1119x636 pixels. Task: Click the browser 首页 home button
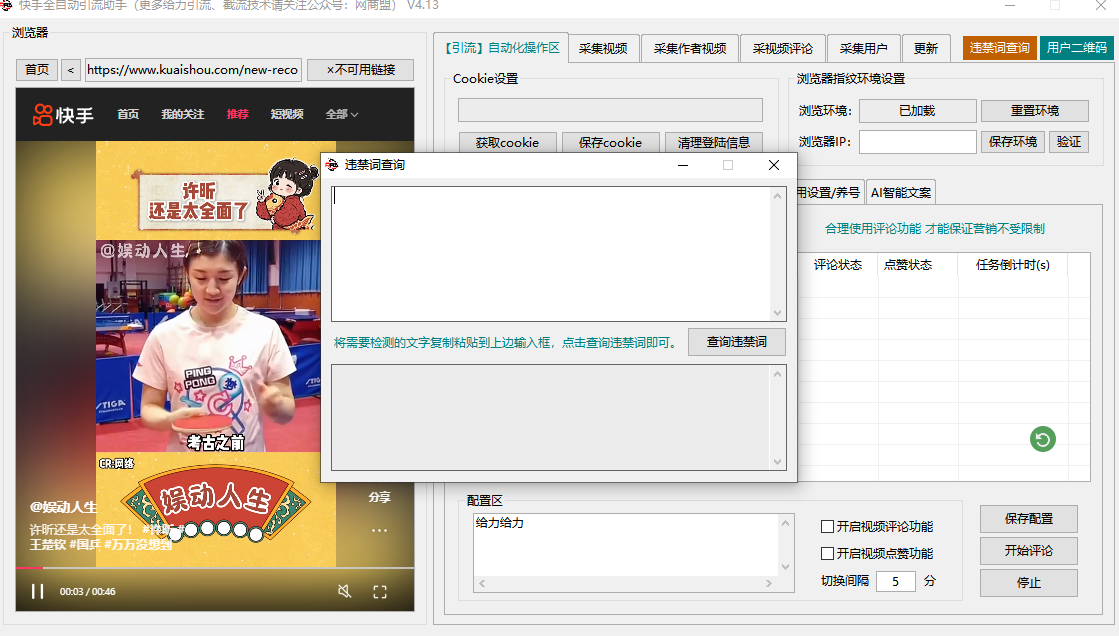37,70
